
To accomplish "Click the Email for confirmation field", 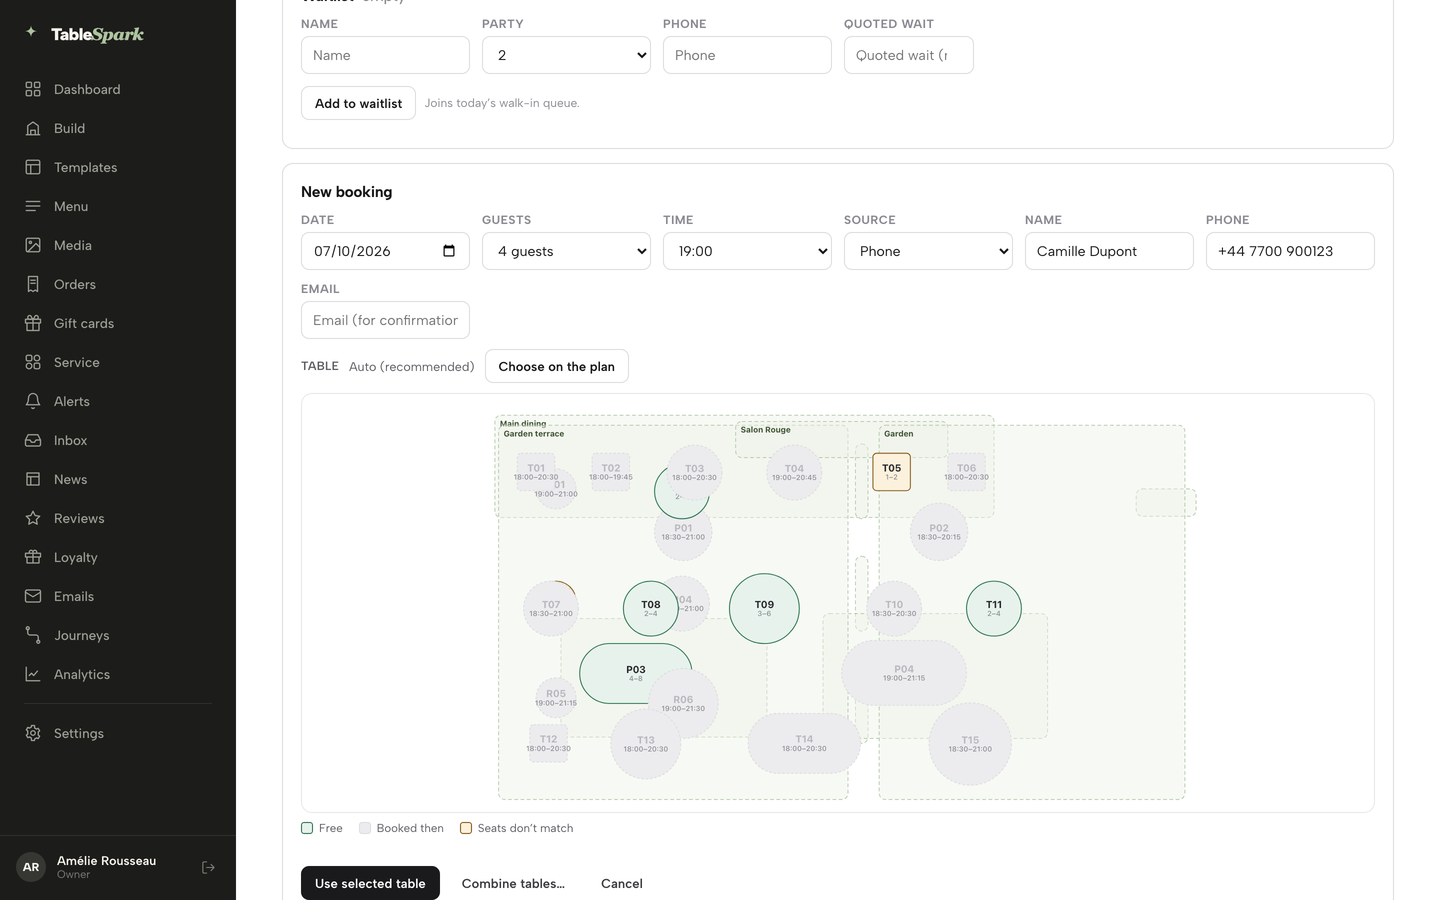I will 385,320.
